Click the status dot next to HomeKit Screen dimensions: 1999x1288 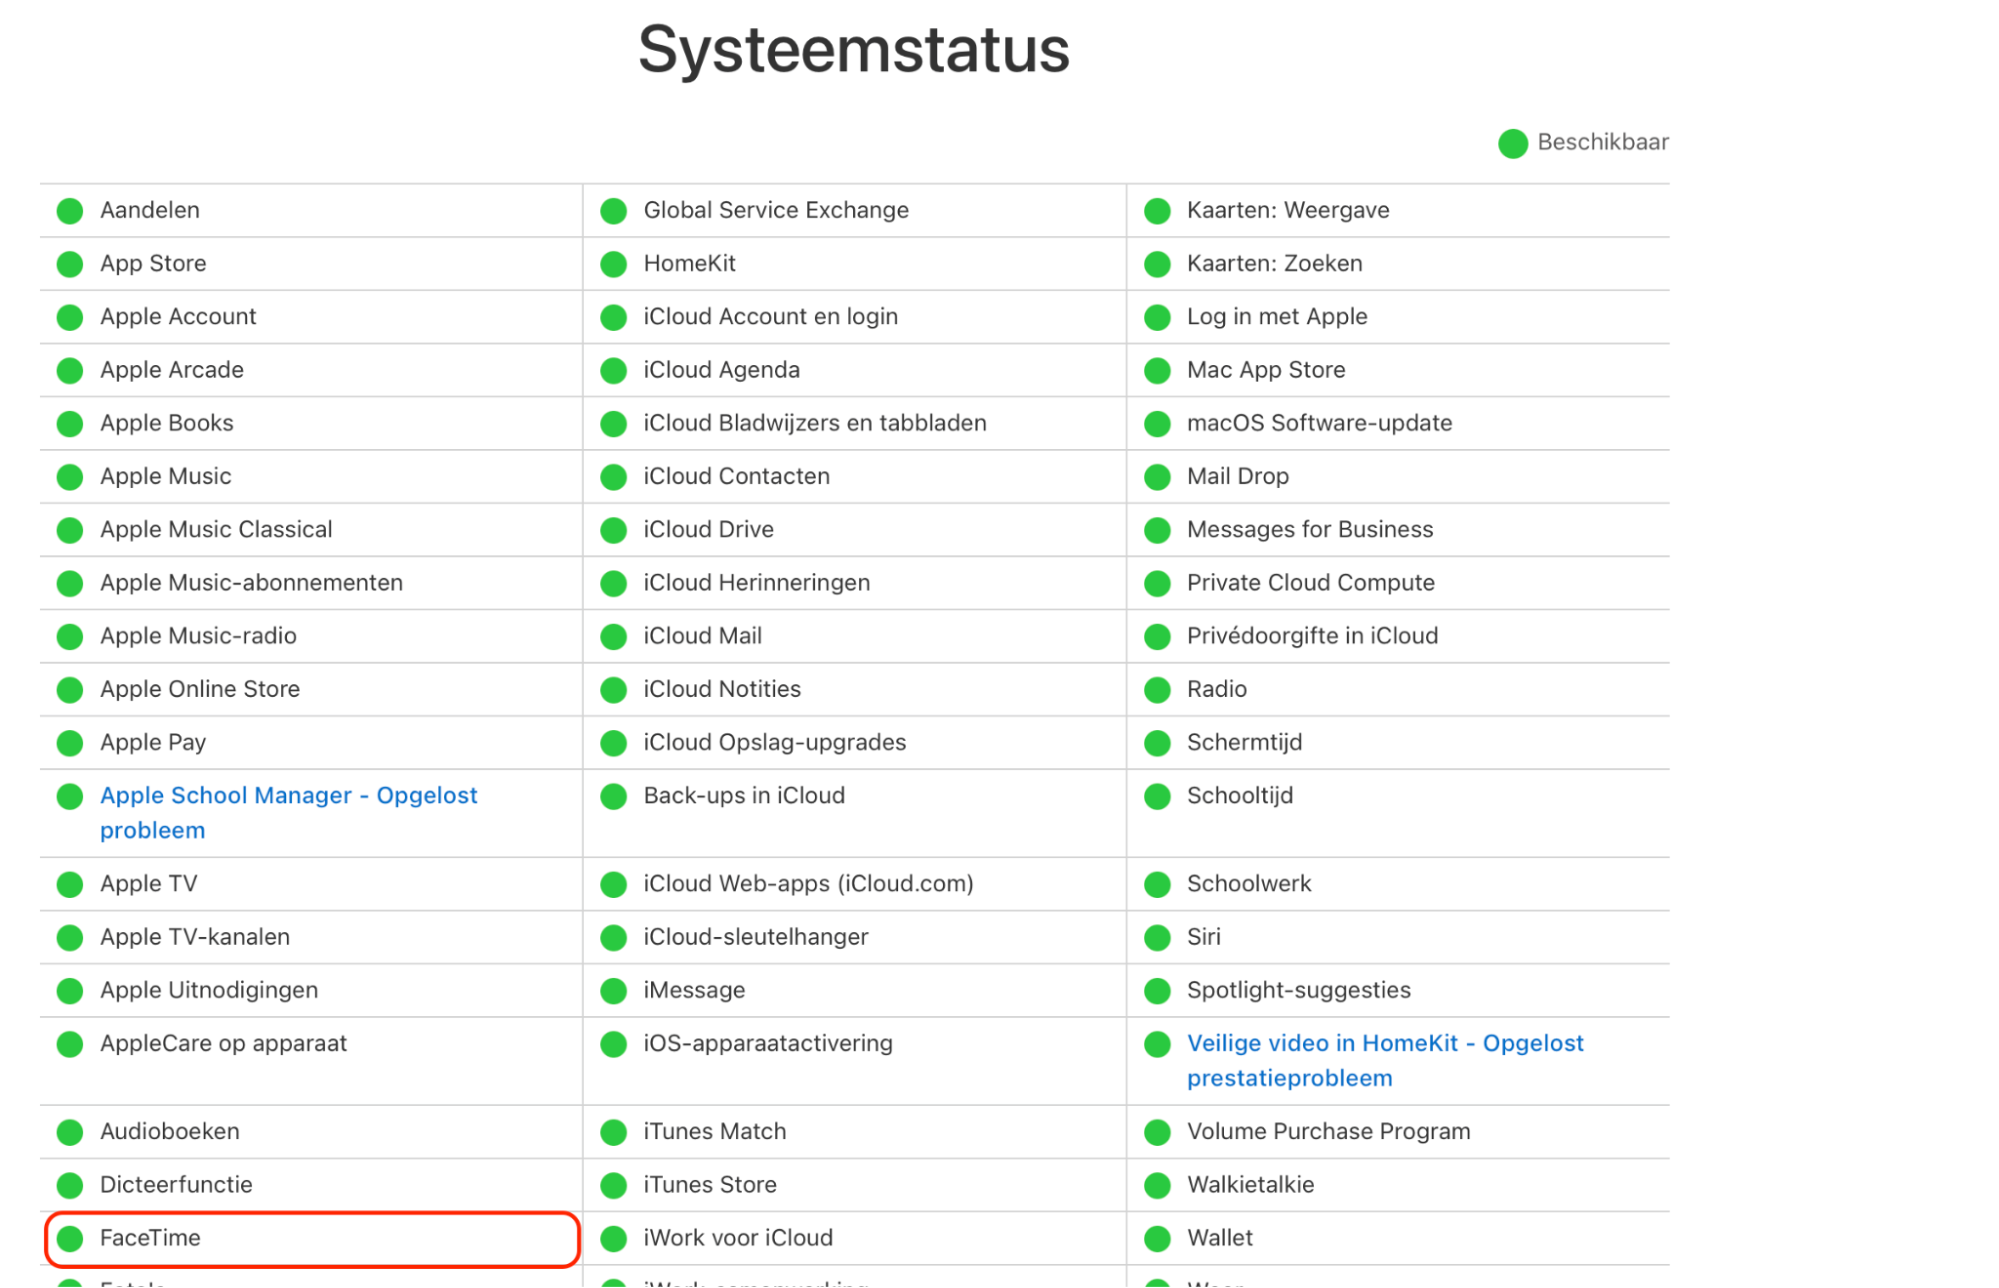[x=613, y=263]
